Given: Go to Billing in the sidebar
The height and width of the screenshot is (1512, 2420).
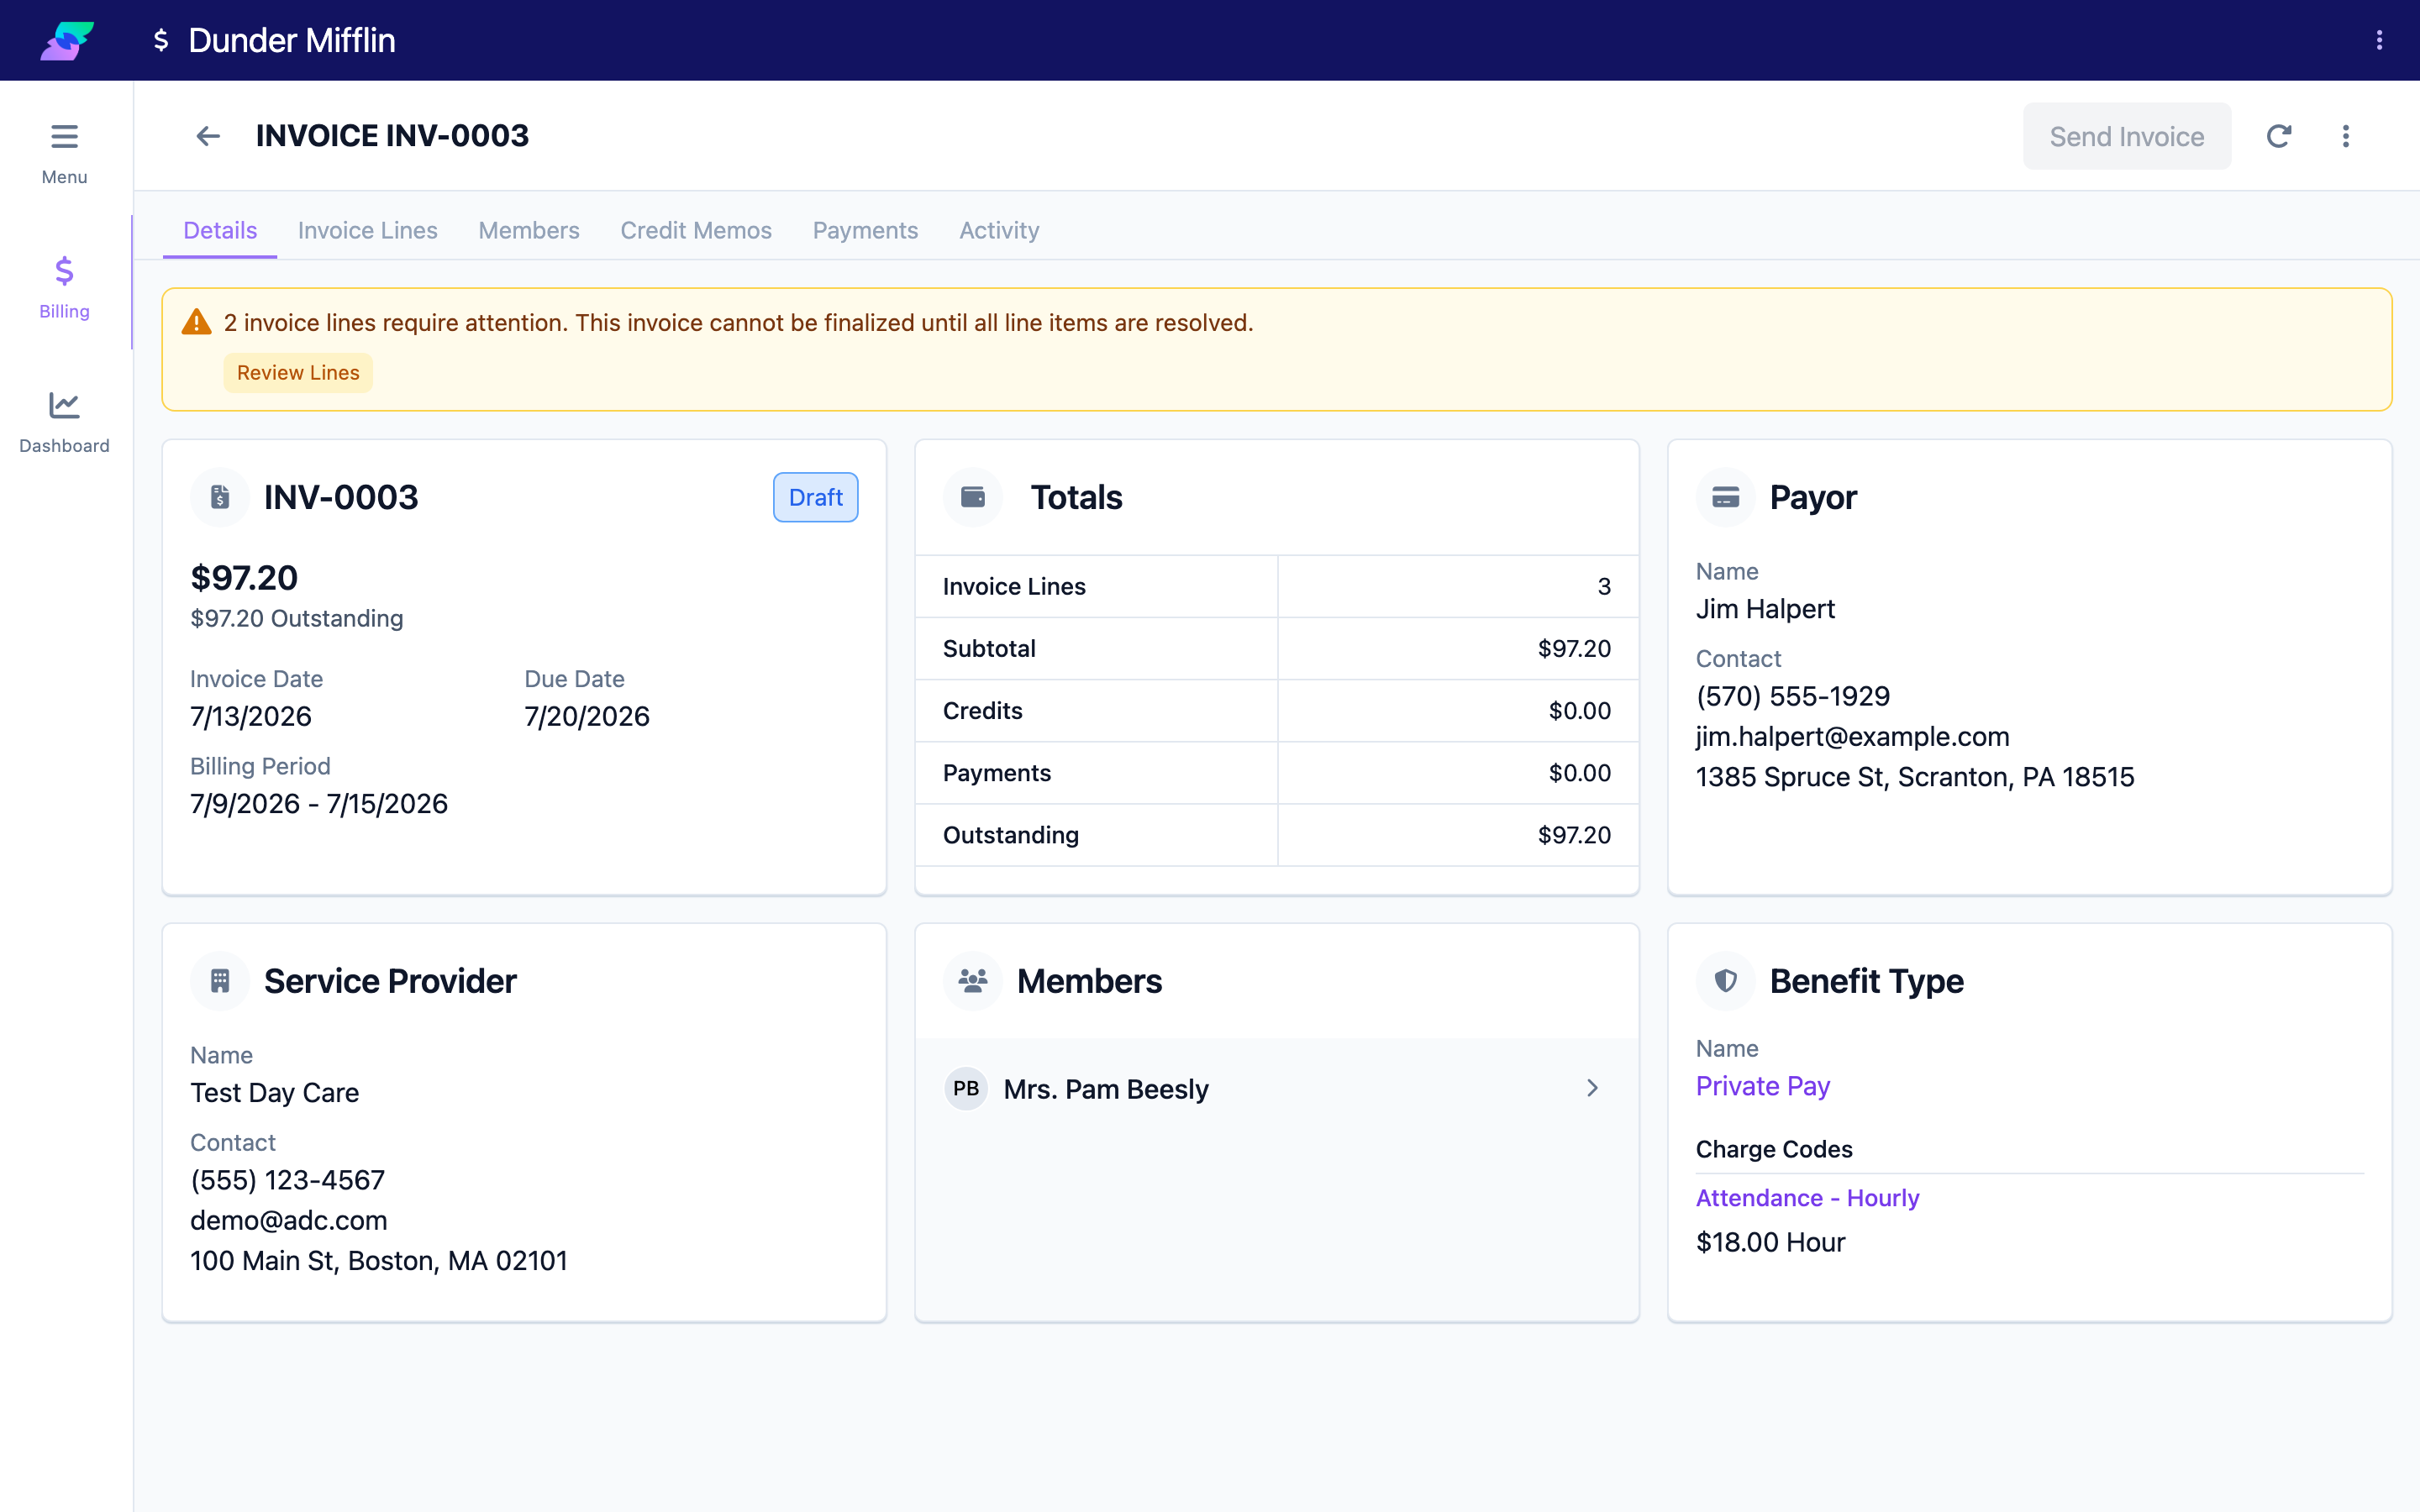Looking at the screenshot, I should click(65, 287).
